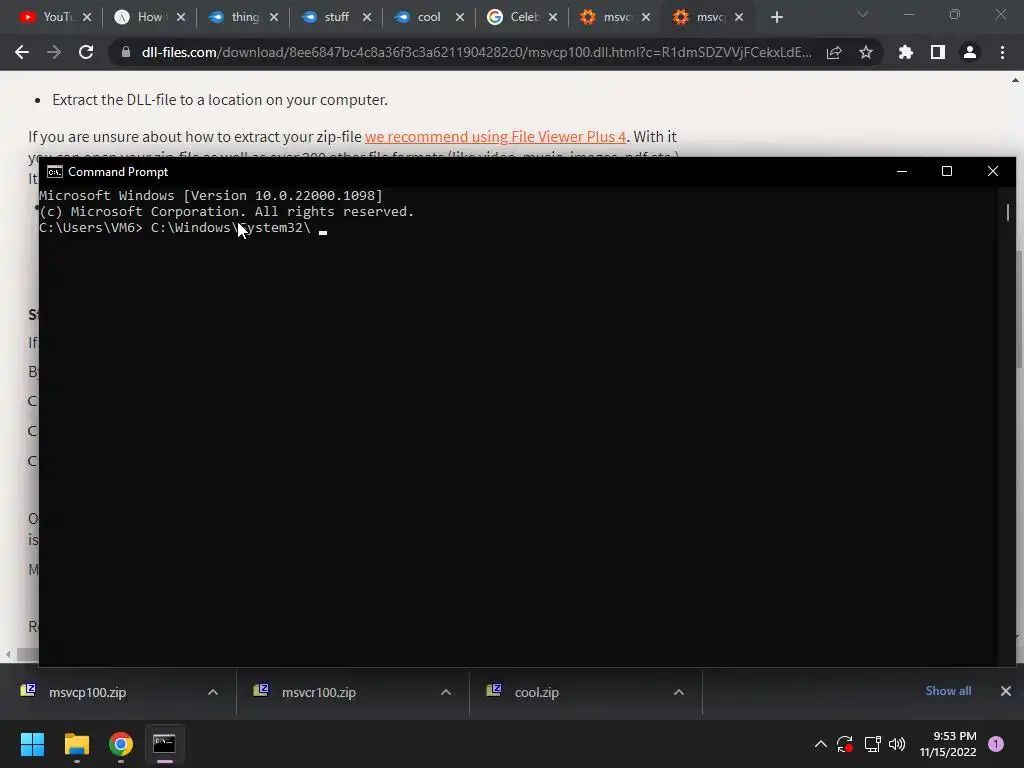Open the cool.zip download
This screenshot has width=1024, height=768.
coord(536,692)
